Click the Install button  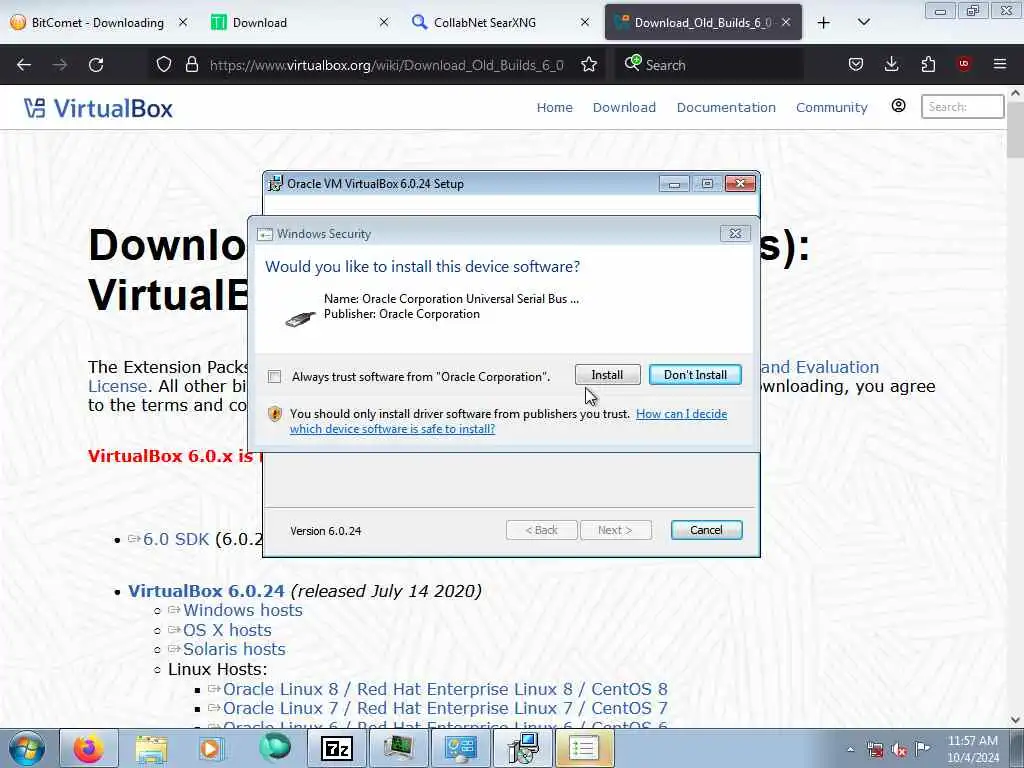click(607, 375)
